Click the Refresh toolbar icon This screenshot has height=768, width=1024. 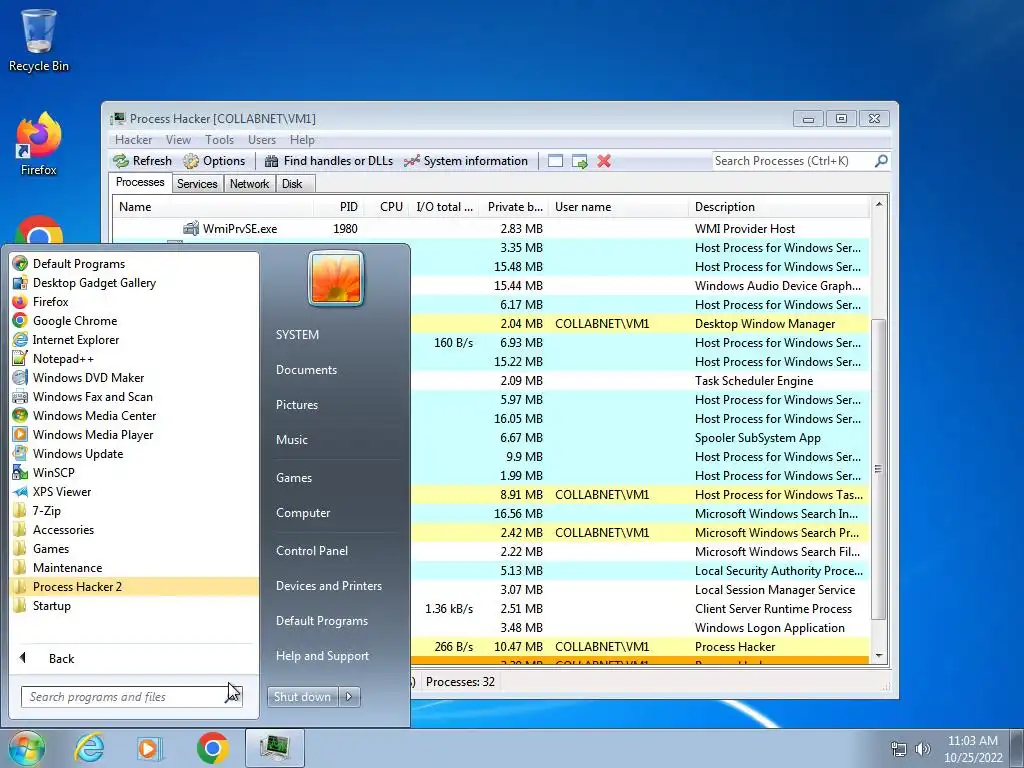click(x=142, y=161)
